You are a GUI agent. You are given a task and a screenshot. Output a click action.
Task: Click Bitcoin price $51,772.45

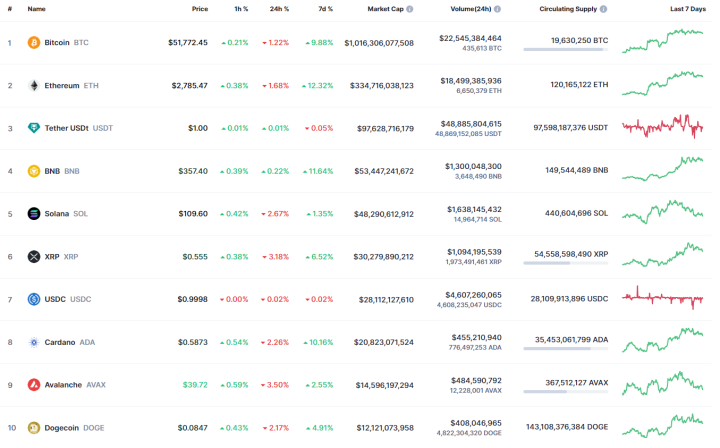pos(188,43)
